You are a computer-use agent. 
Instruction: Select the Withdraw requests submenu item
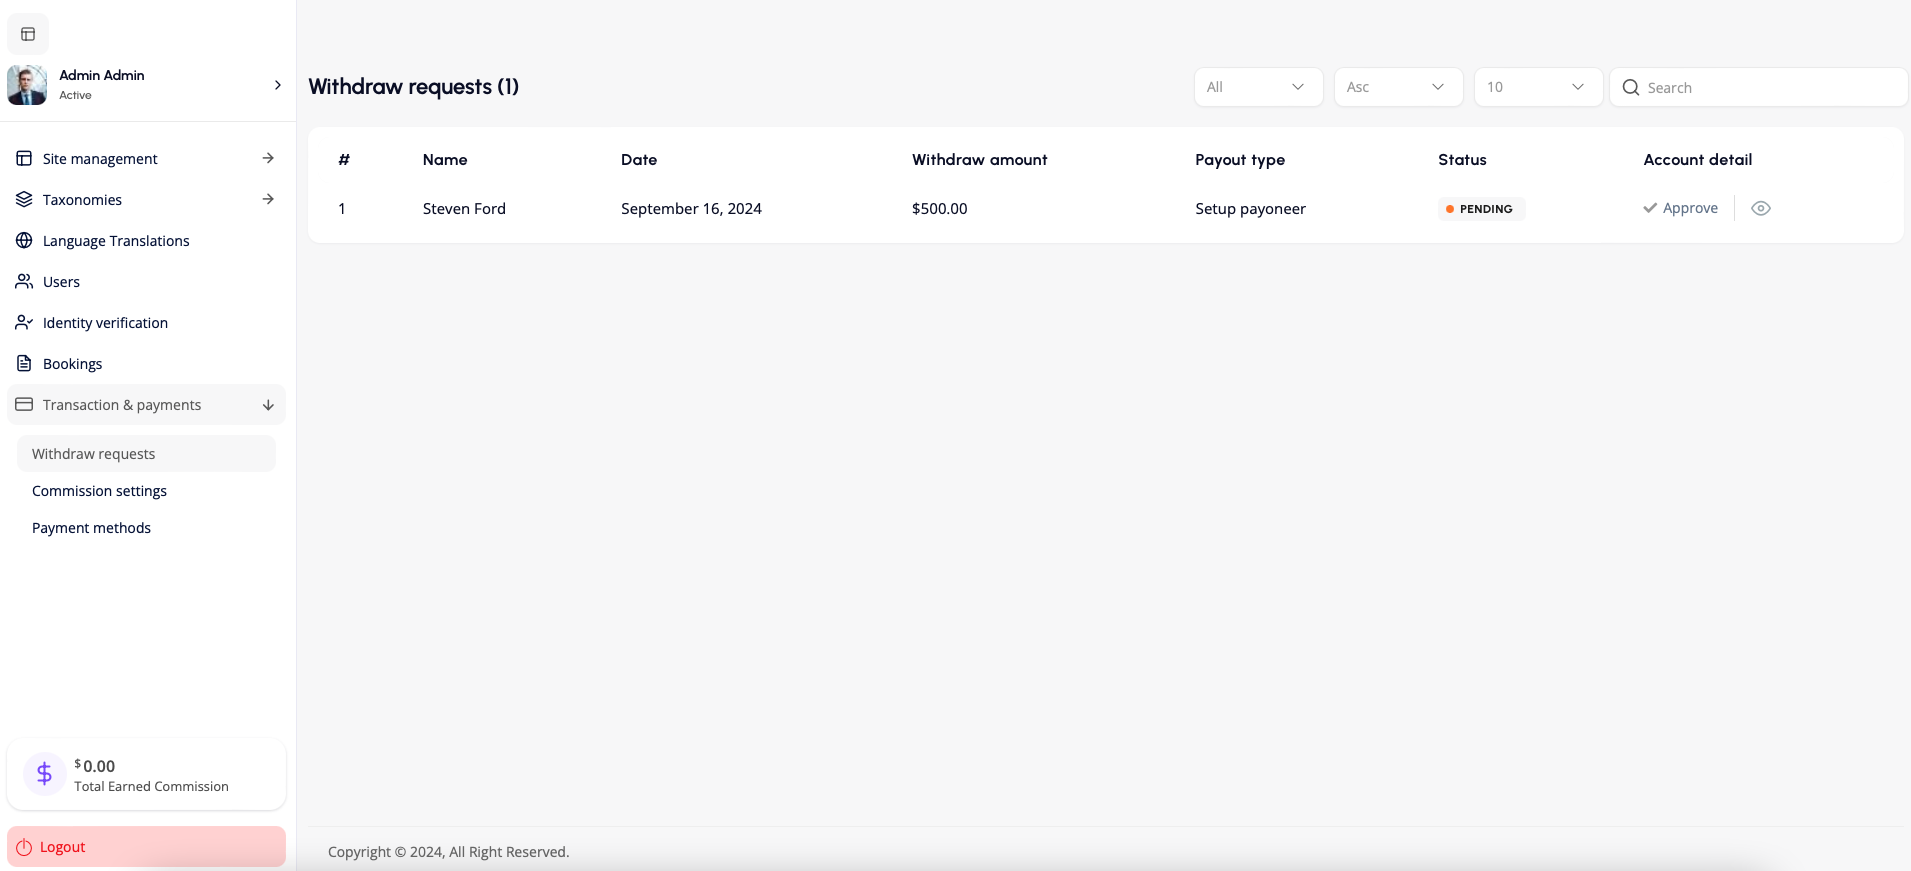click(x=93, y=454)
